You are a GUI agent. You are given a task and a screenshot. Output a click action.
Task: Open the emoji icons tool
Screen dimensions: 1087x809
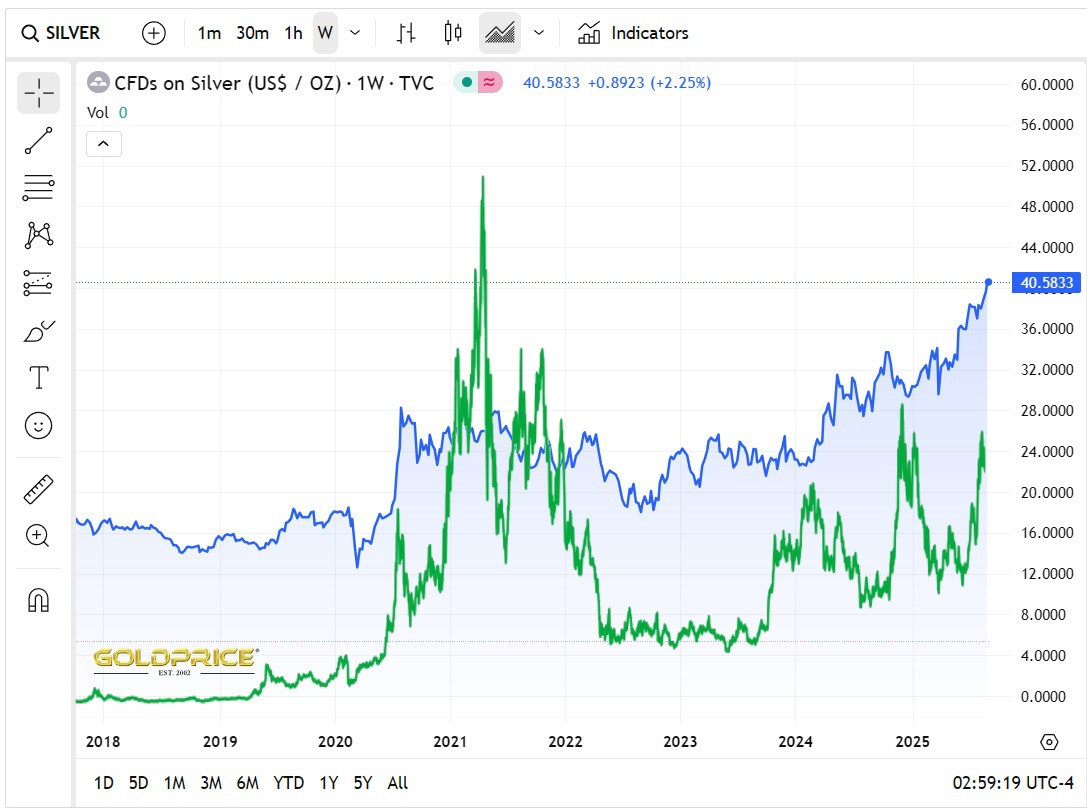point(39,425)
